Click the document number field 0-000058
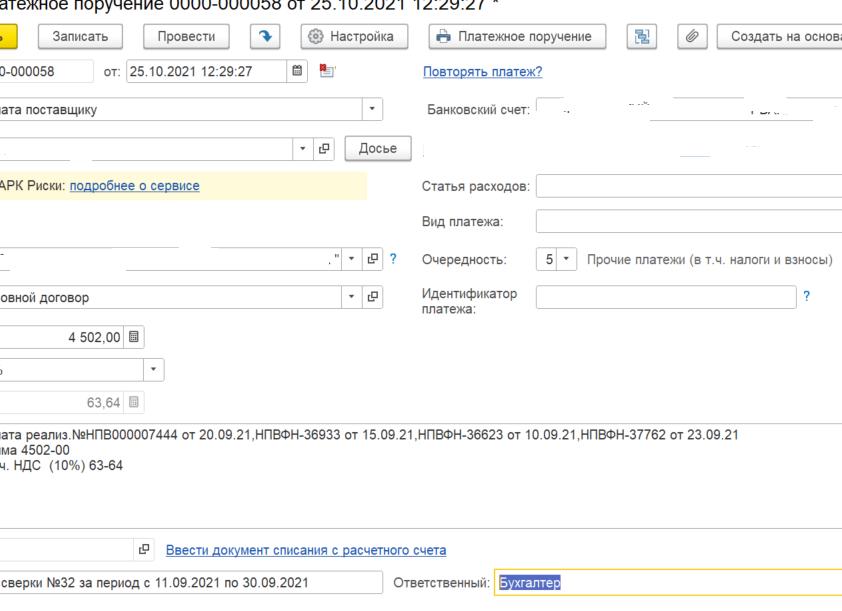The height and width of the screenshot is (611, 842). pyautogui.click(x=46, y=71)
